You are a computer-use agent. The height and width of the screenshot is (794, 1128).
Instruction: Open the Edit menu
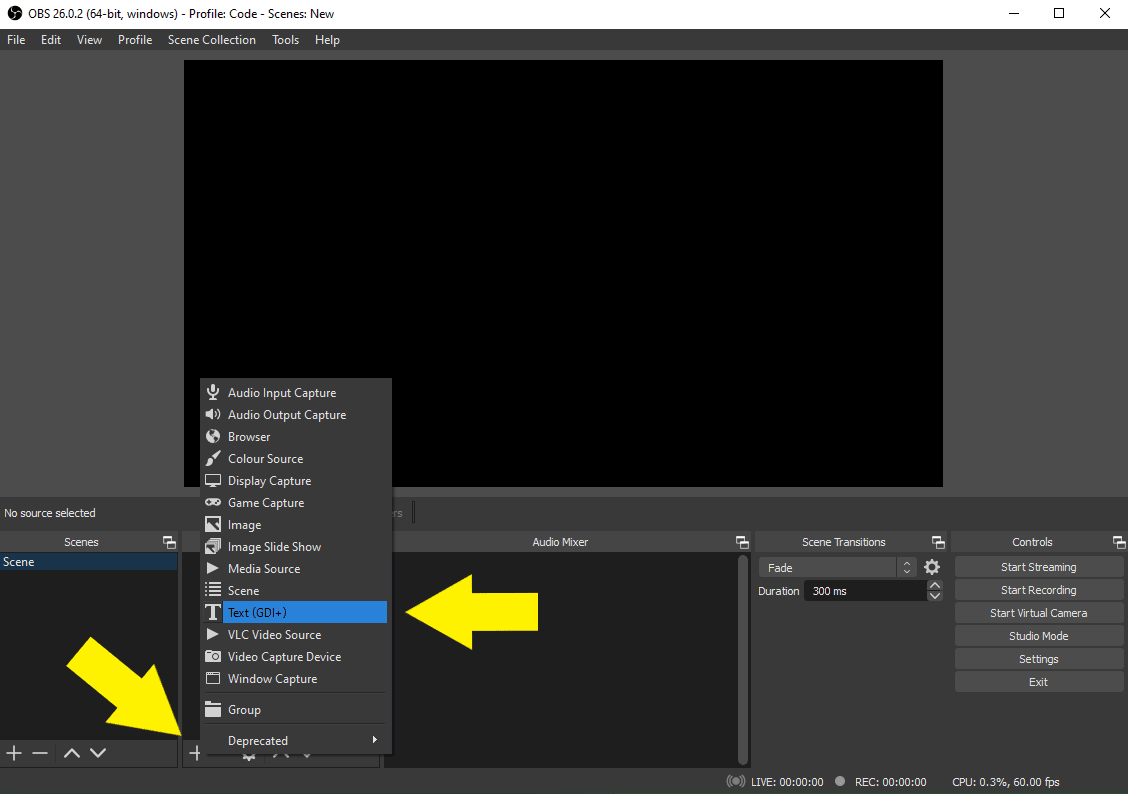(50, 40)
